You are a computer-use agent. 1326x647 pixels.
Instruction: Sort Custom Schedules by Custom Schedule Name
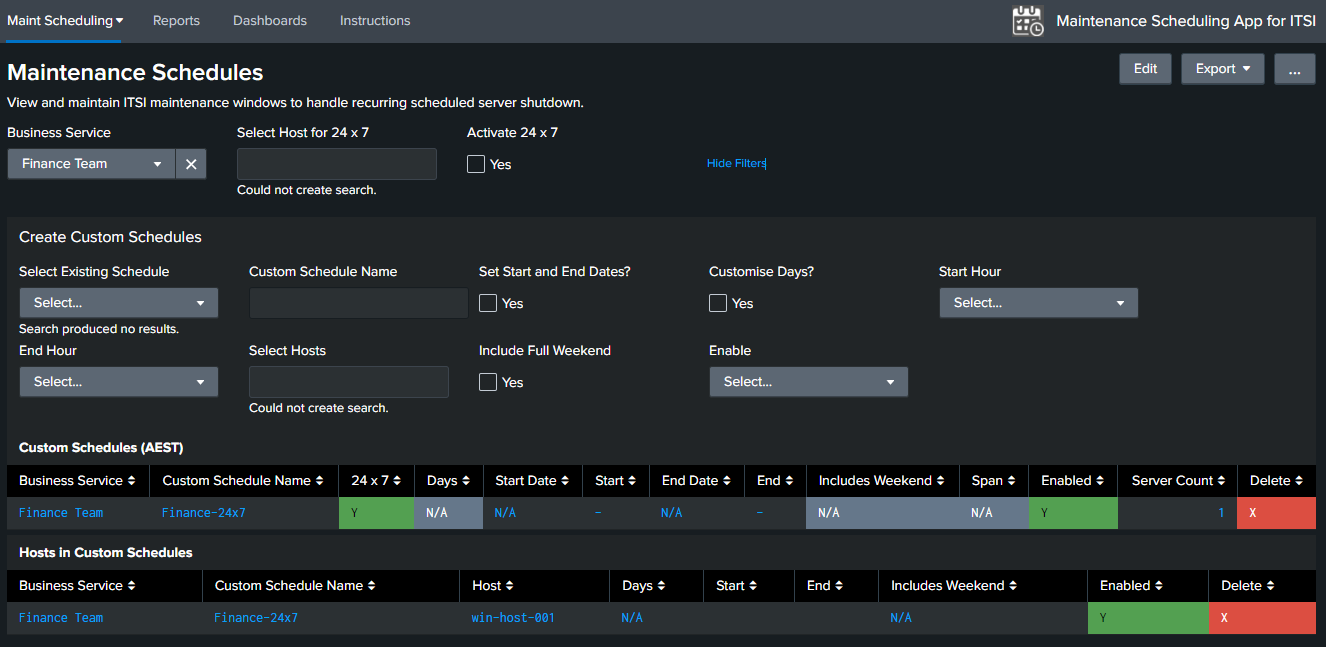pyautogui.click(x=243, y=480)
